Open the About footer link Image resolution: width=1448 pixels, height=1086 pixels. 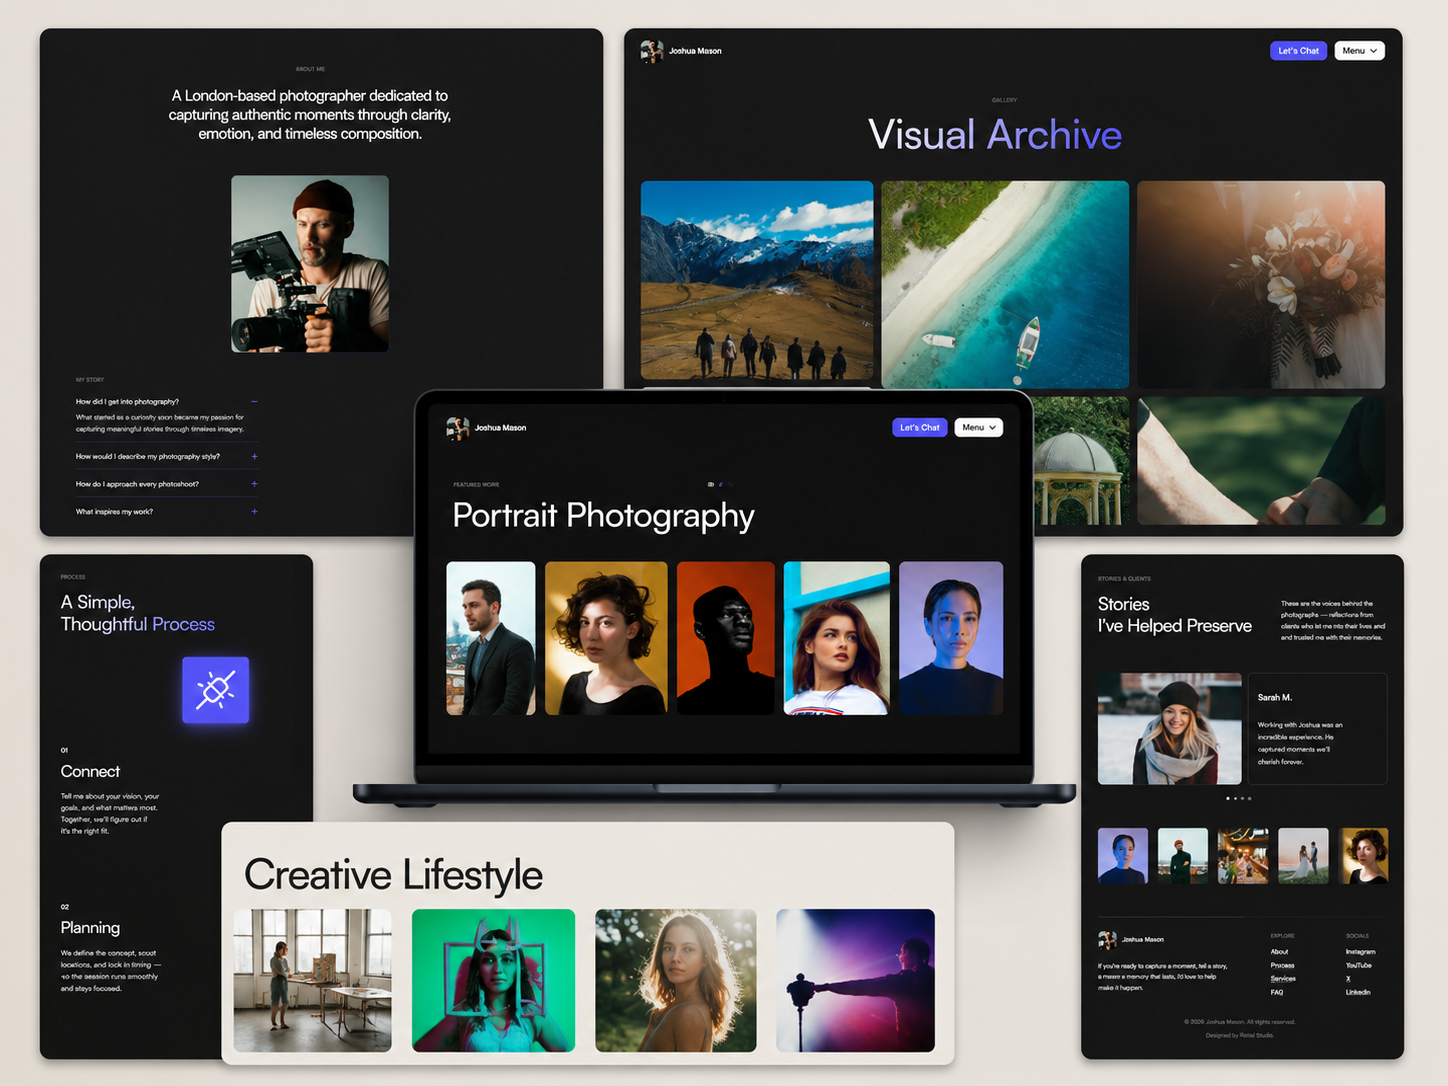[1280, 952]
